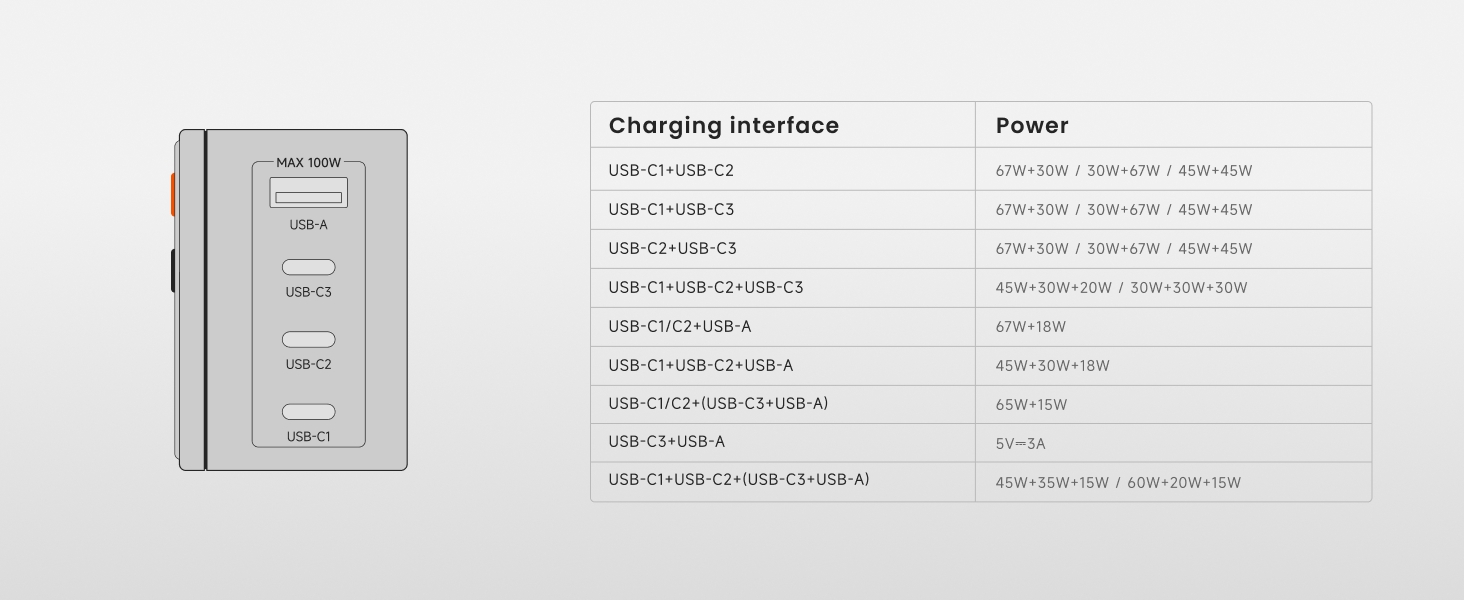Click the USB-C1/C2+USB-A row label
Screen dimensions: 1464x600
(x=680, y=327)
